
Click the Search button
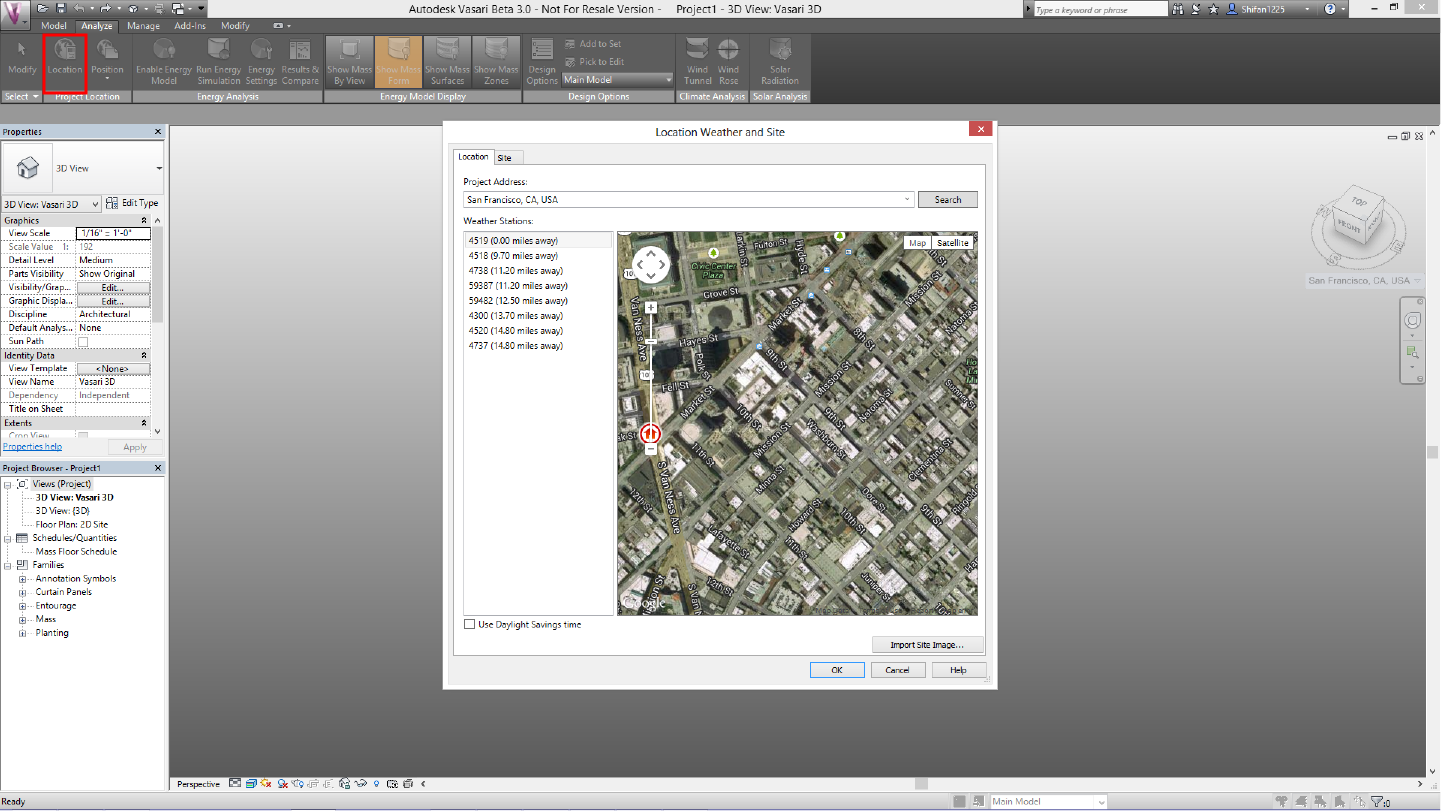[x=948, y=199]
